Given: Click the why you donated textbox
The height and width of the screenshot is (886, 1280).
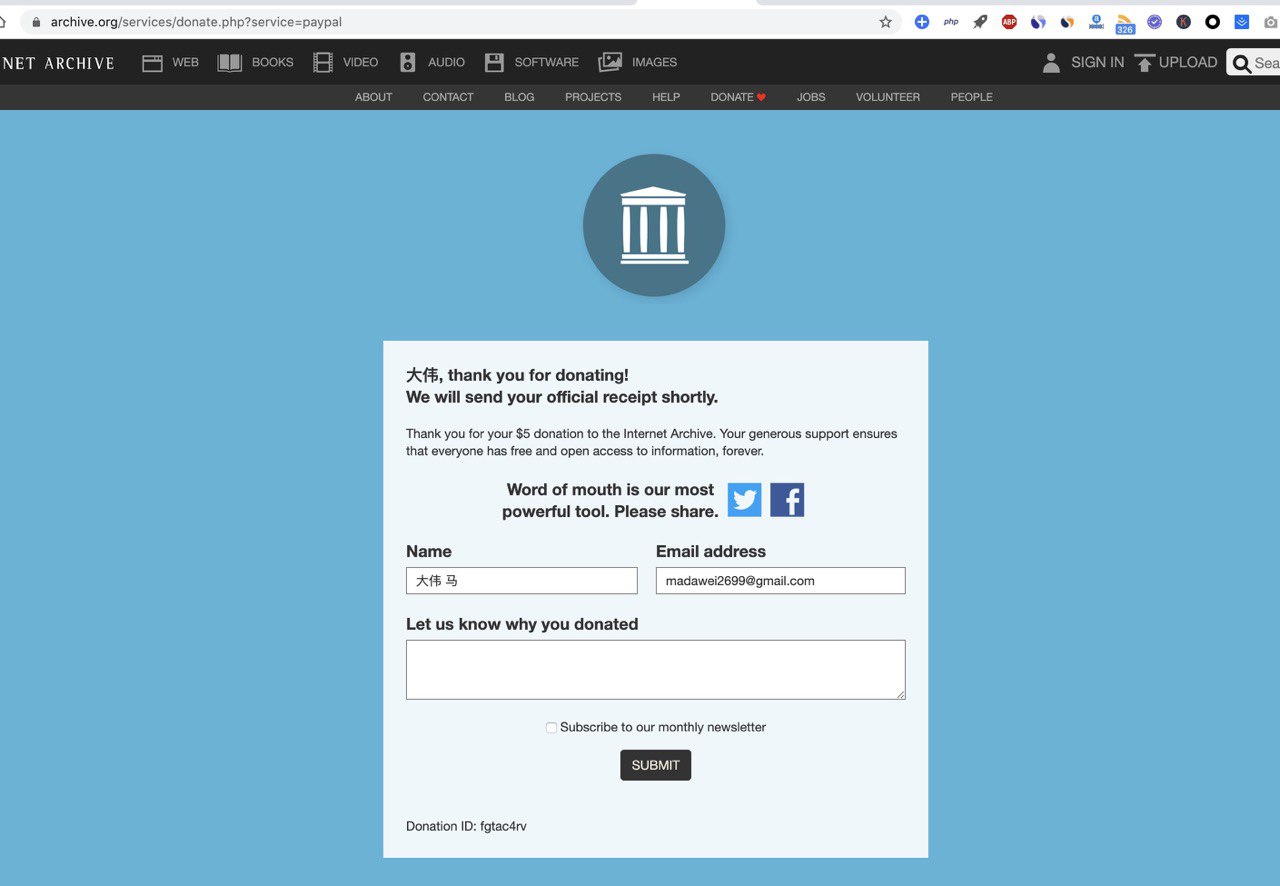Looking at the screenshot, I should 655,669.
